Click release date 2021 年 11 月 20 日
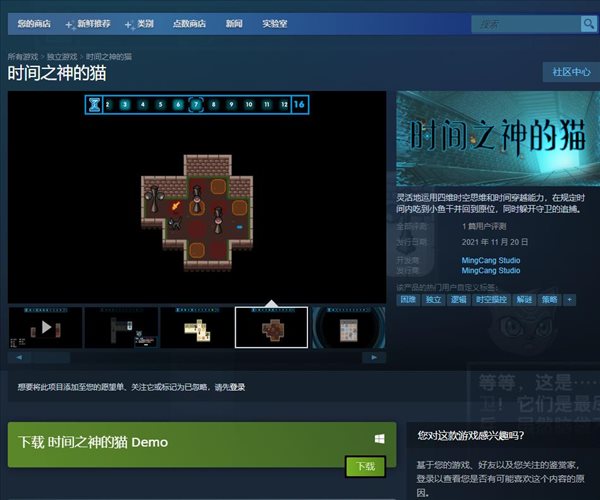The image size is (600, 500). (x=495, y=242)
